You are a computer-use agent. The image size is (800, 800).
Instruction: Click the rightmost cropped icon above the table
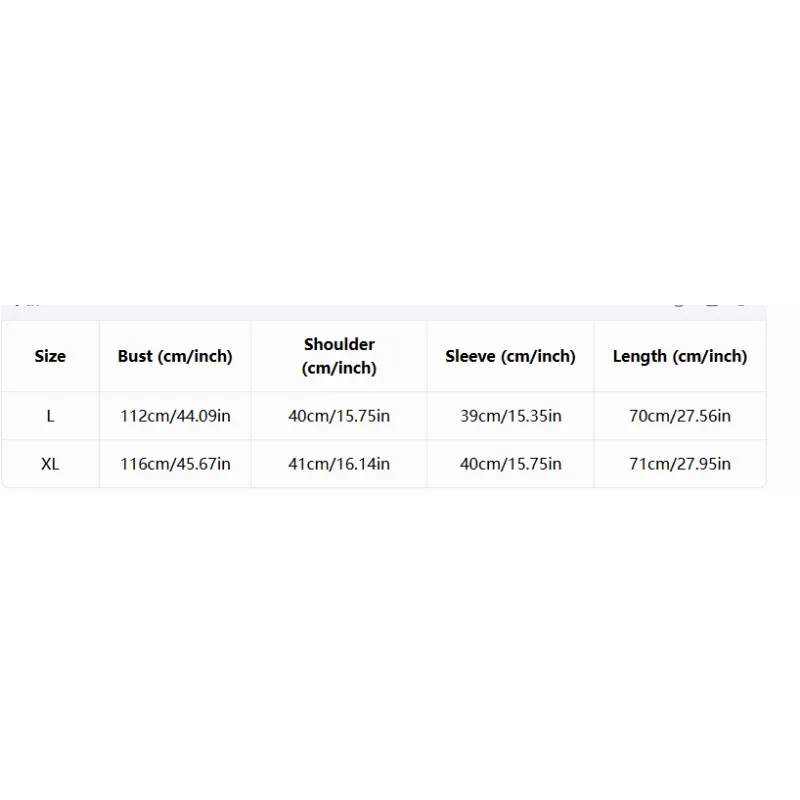point(742,305)
